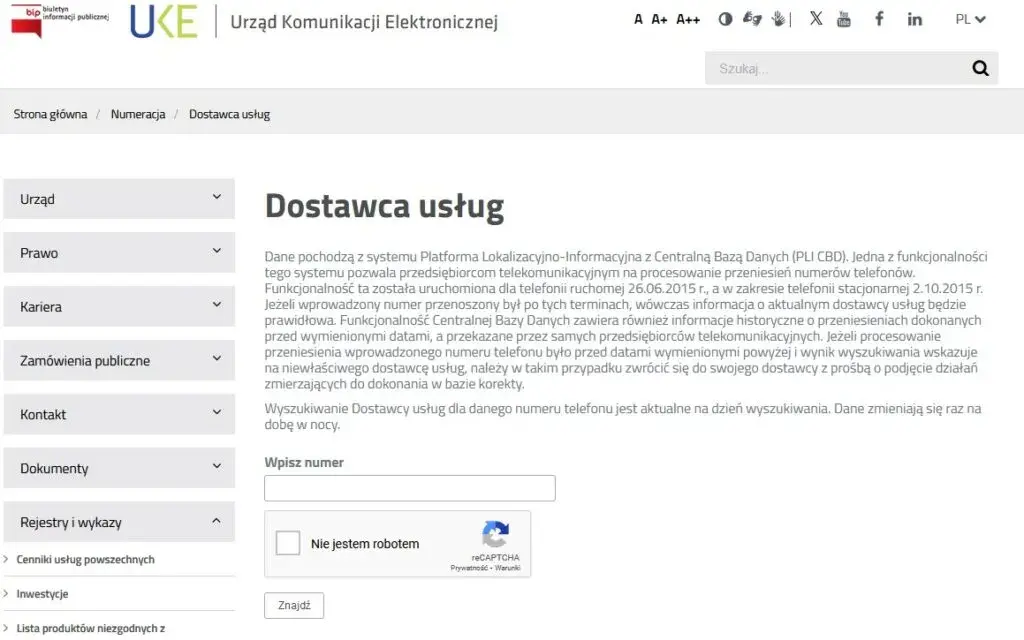
Task: Click the reCAPTCHA logo
Action: 495,534
